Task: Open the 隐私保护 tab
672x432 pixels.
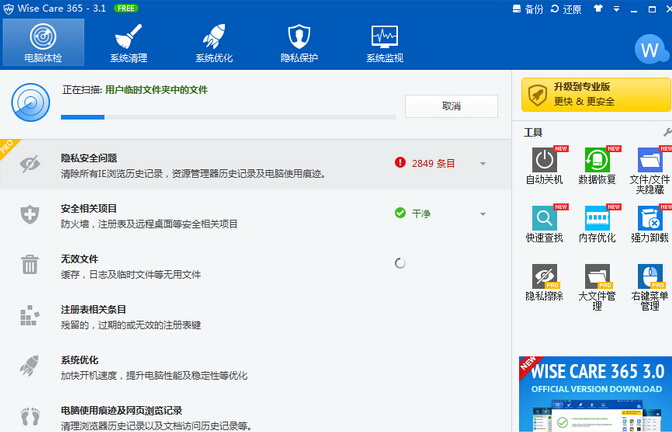Action: [299, 42]
